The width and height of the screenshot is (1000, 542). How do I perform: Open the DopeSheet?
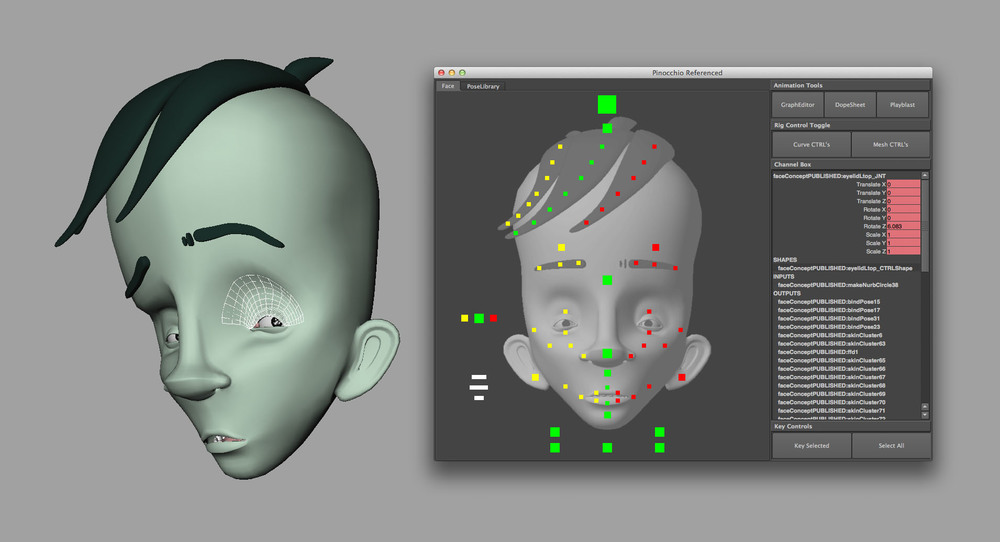click(850, 105)
